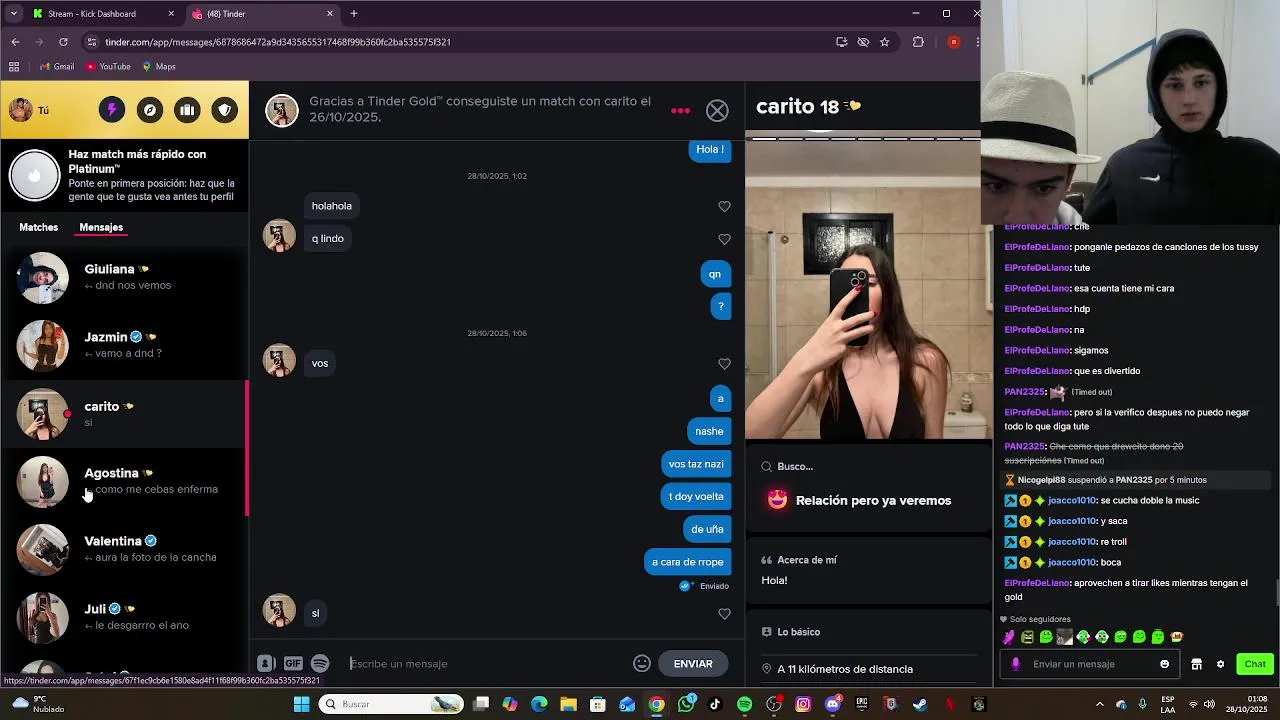The width and height of the screenshot is (1280, 720).
Task: Close the Tinder browser tab
Action: pyautogui.click(x=330, y=14)
